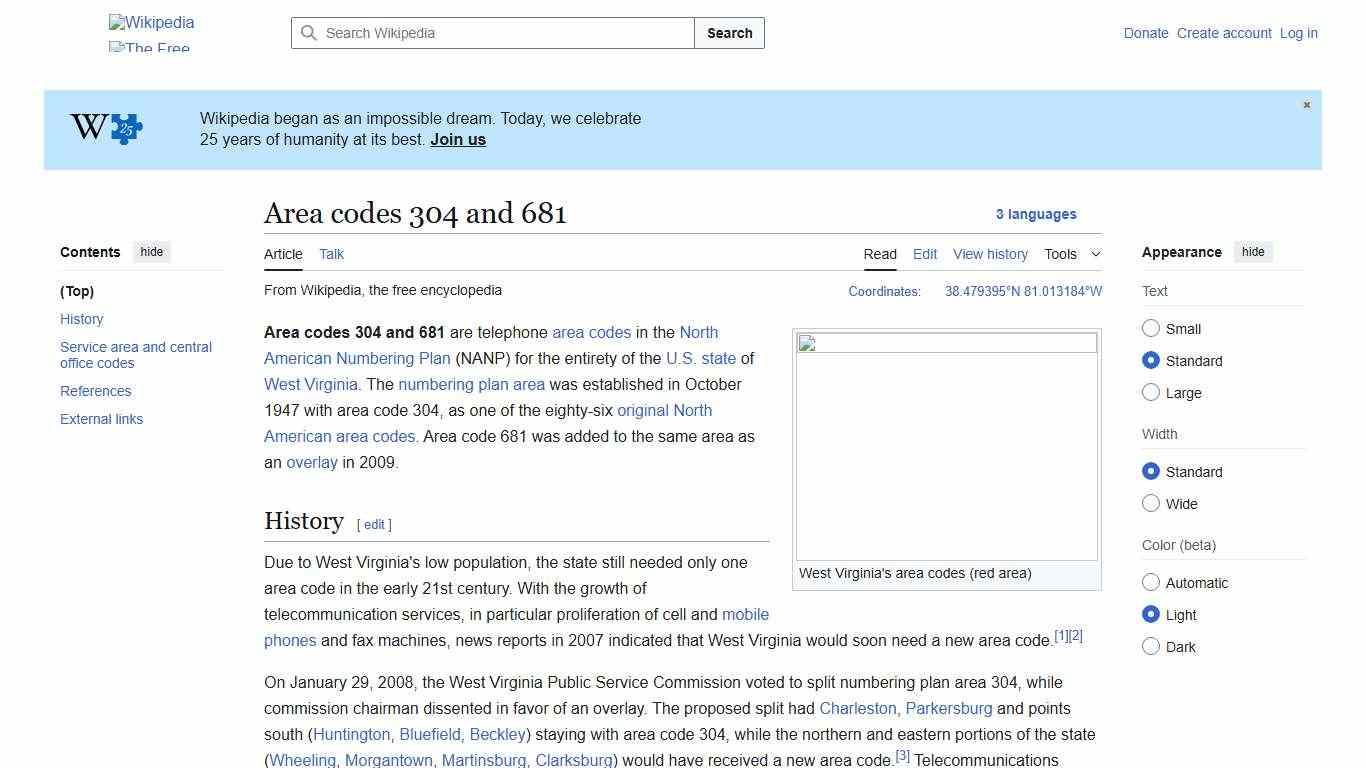Click the search magnifying glass icon
The height and width of the screenshot is (768, 1366).
tap(310, 33)
